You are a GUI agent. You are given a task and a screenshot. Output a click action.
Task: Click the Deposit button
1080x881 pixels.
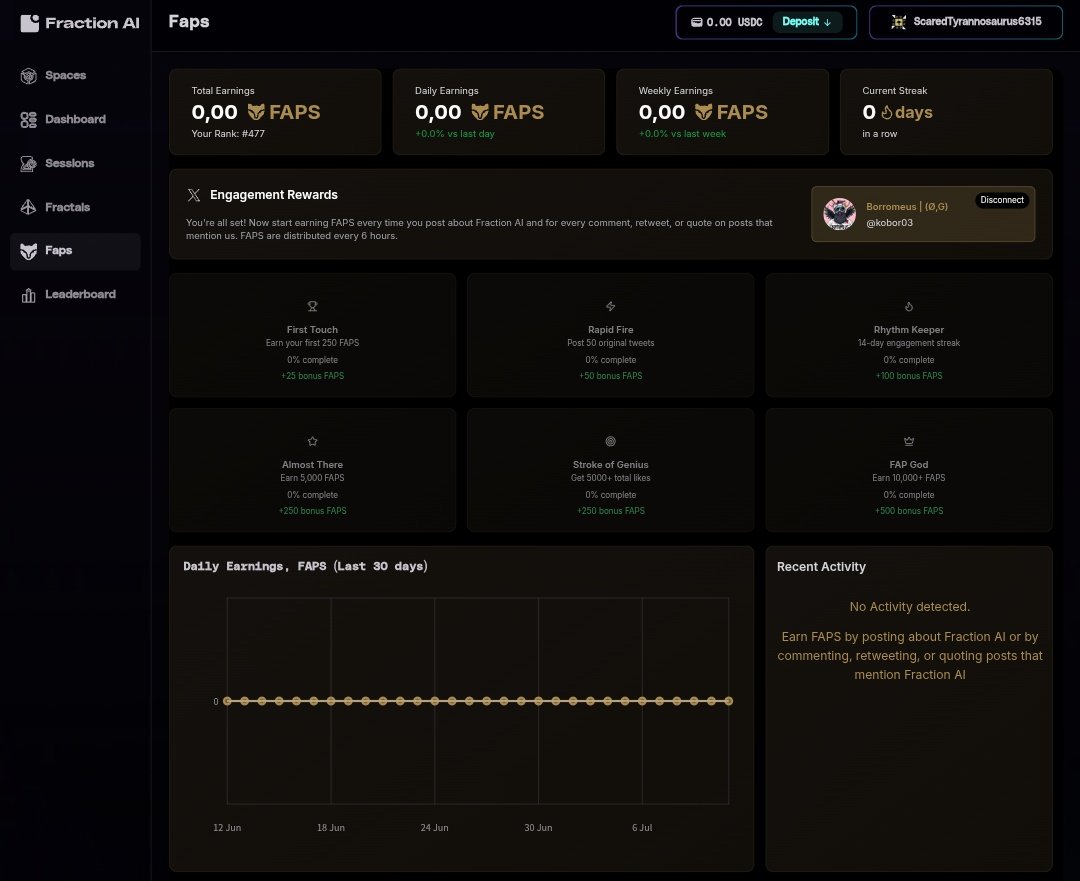point(807,22)
